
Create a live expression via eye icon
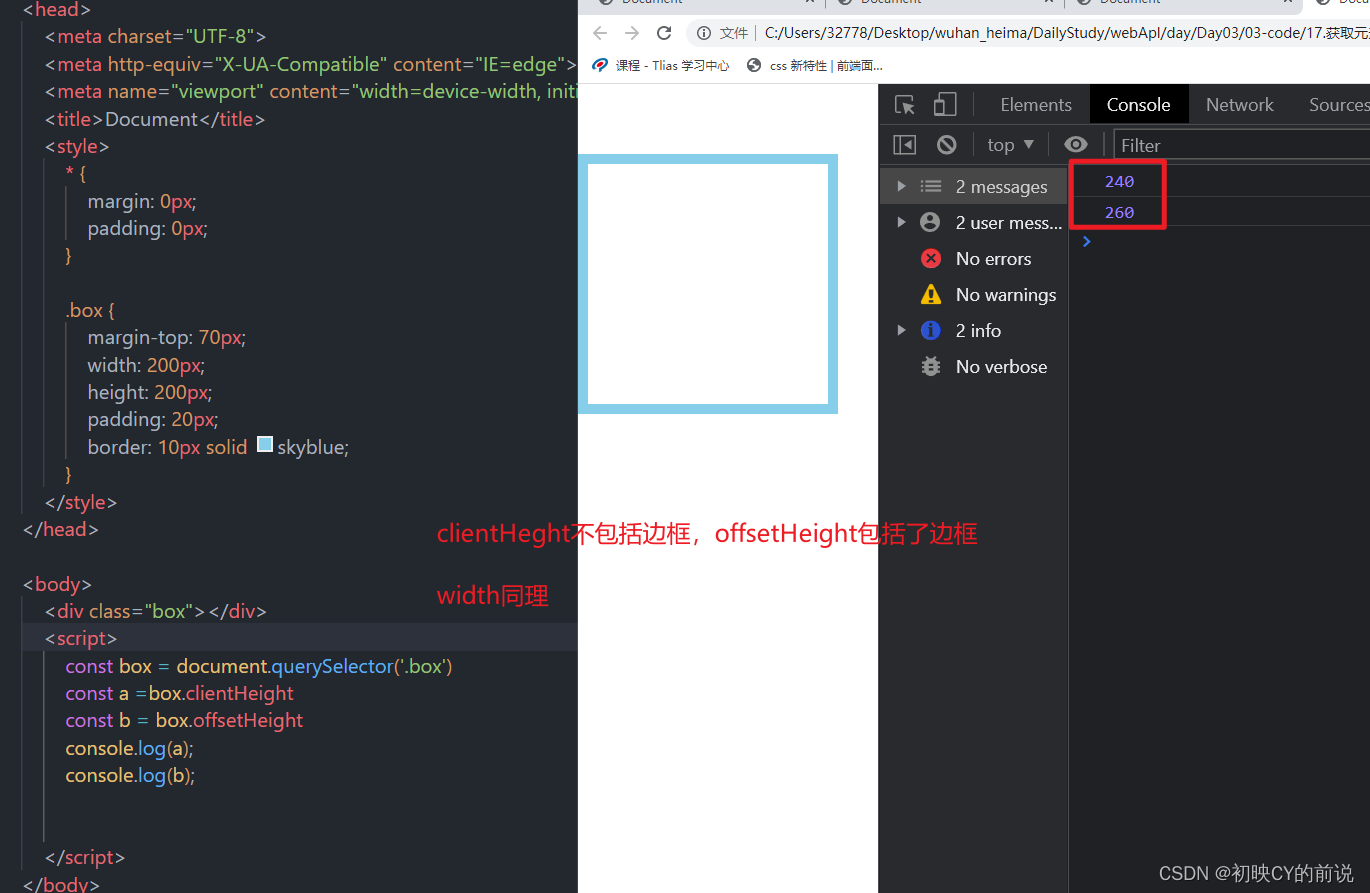tap(1075, 144)
